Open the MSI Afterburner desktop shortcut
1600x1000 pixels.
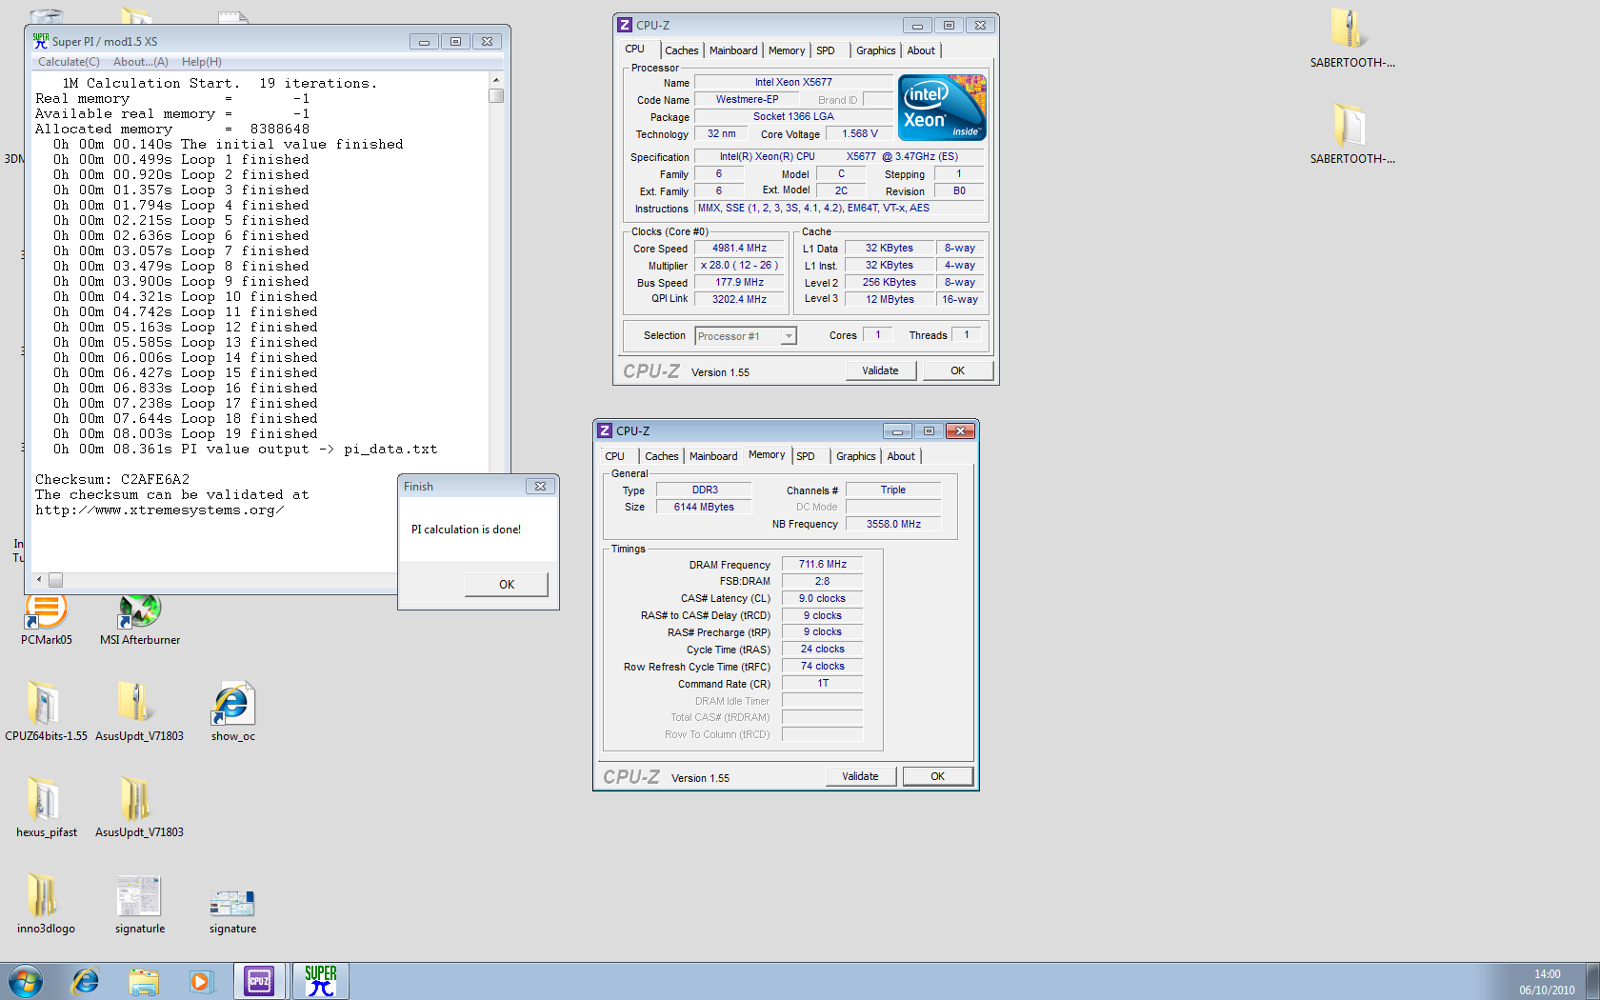tap(140, 615)
